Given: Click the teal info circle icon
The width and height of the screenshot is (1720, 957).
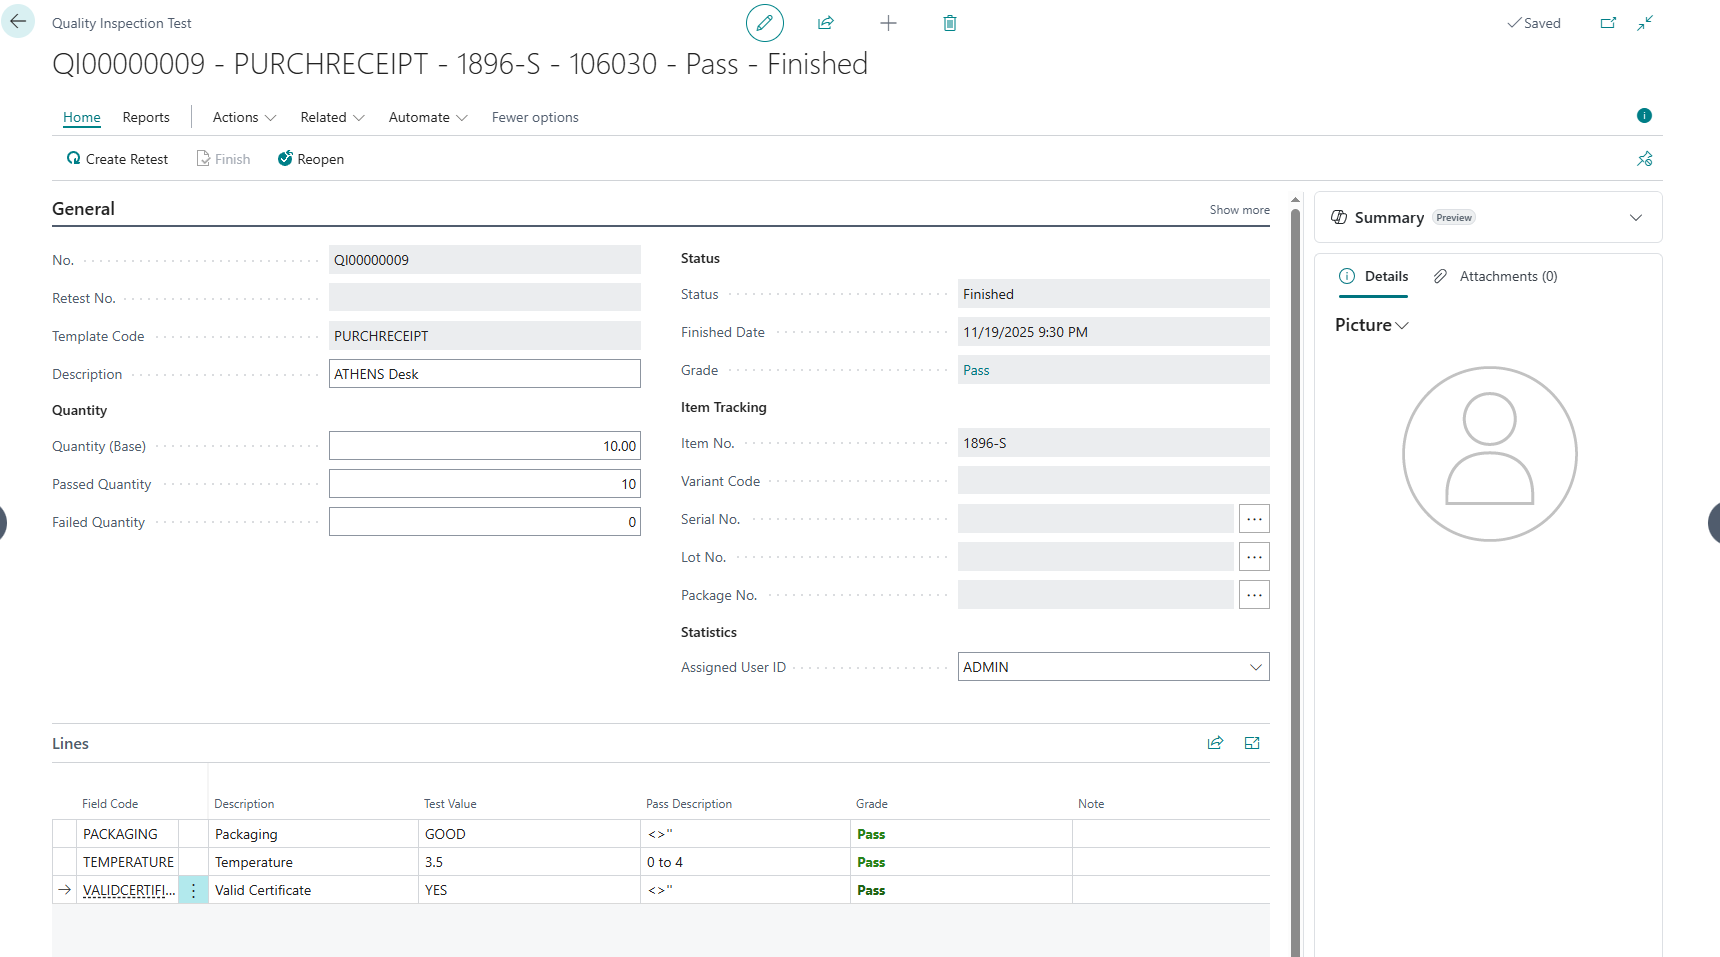Looking at the screenshot, I should click(1644, 116).
